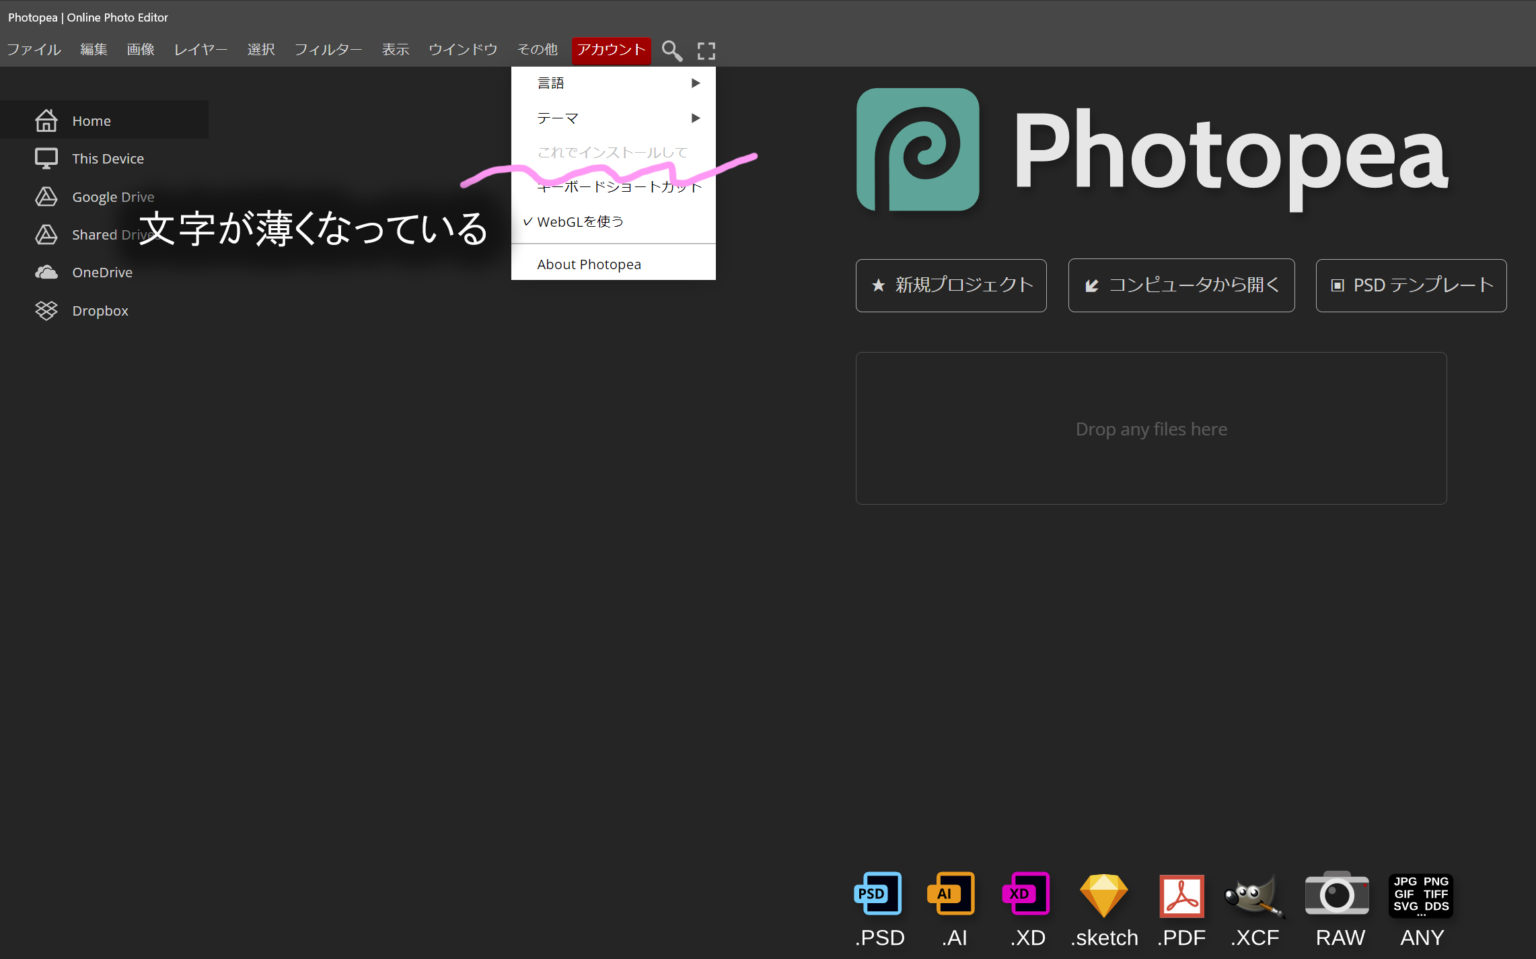Open the ファイル menu
This screenshot has height=959, width=1536.
(x=34, y=49)
